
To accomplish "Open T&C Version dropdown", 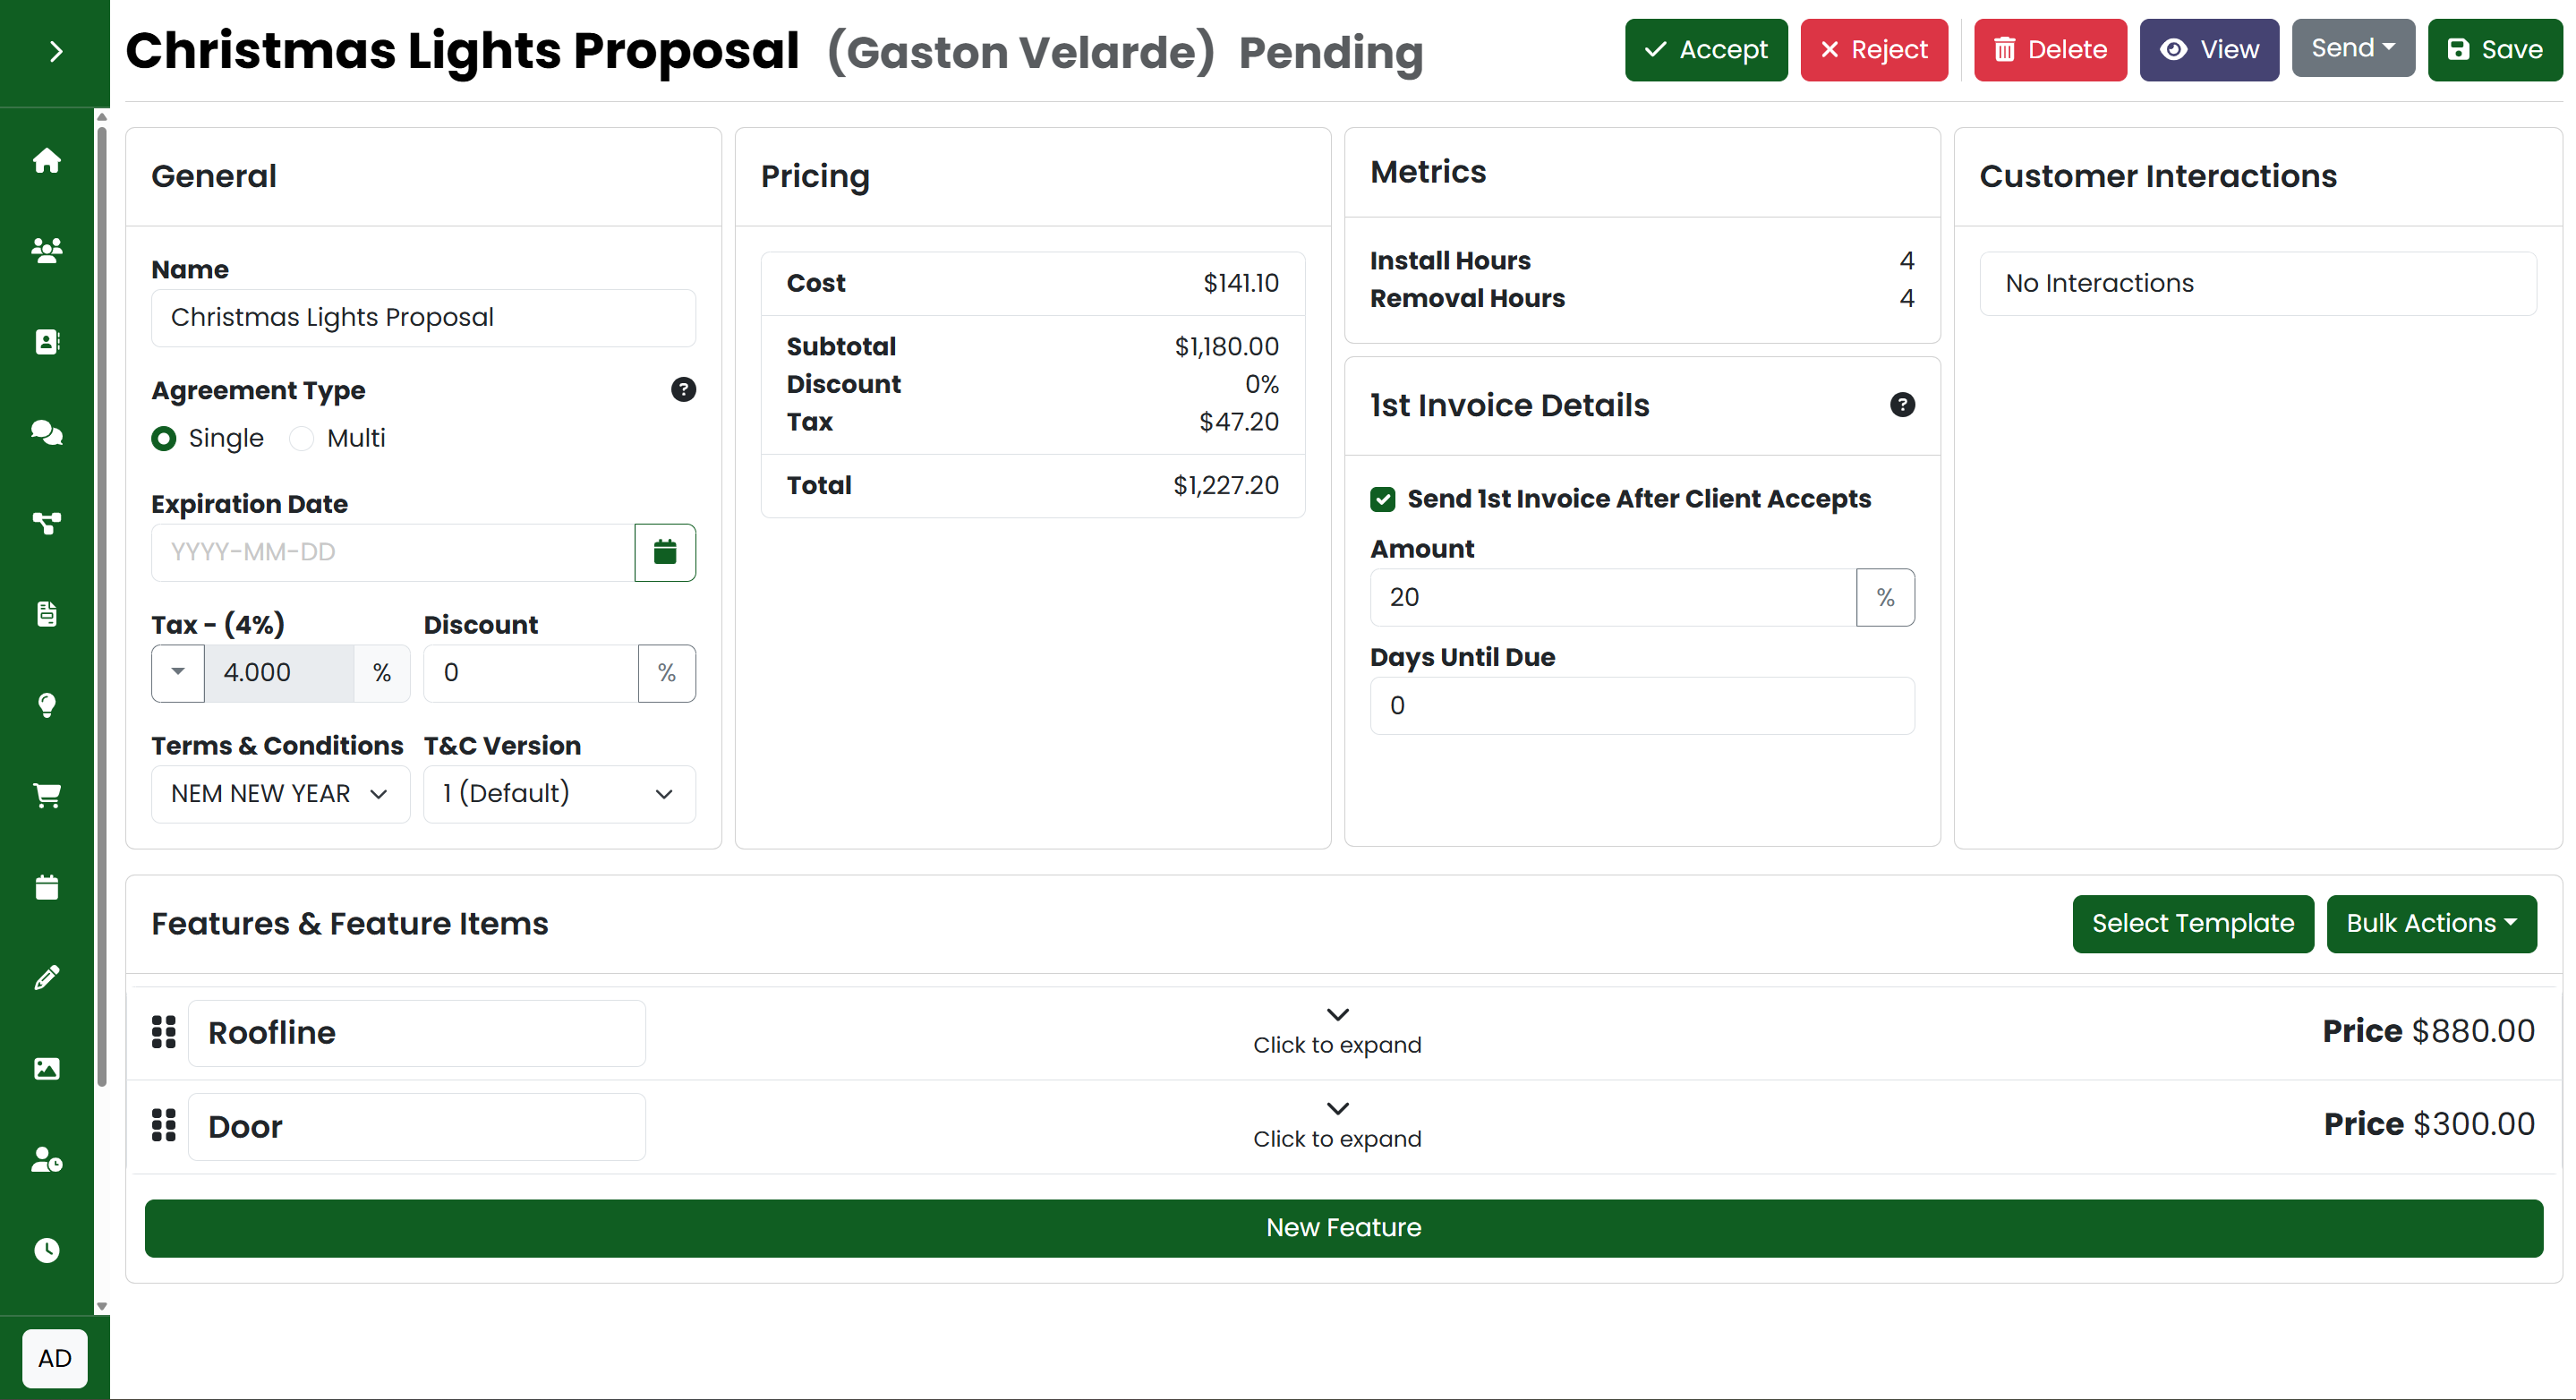I will click(x=559, y=794).
